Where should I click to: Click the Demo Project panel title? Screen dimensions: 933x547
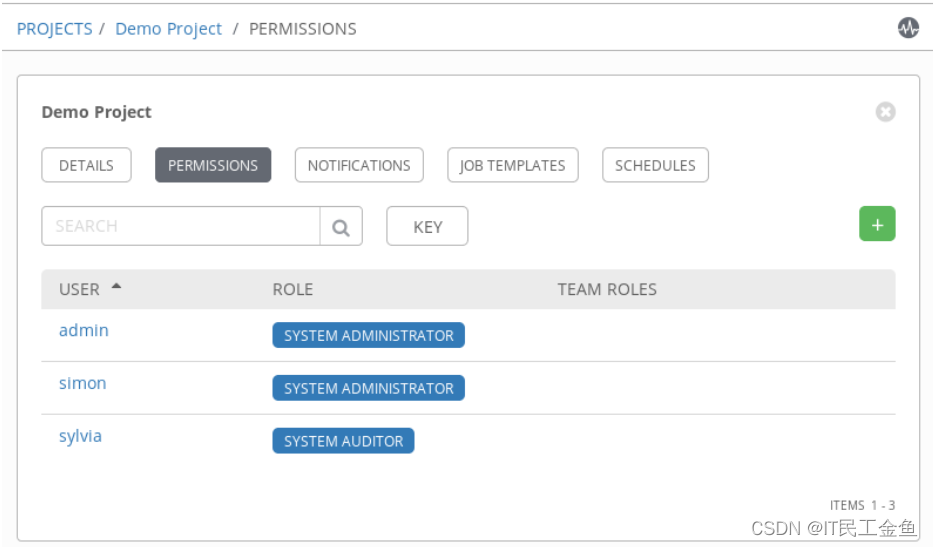[96, 112]
